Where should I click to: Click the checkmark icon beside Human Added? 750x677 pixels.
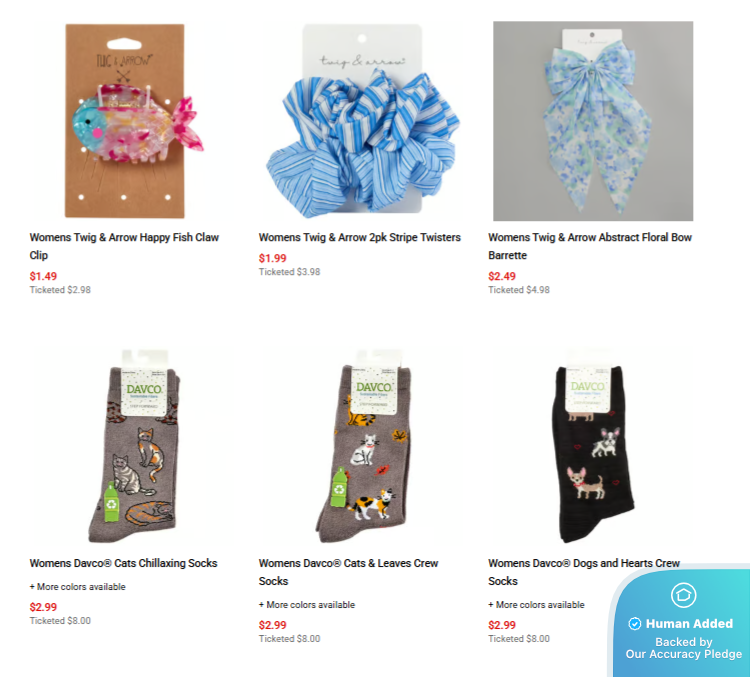pyautogui.click(x=635, y=624)
